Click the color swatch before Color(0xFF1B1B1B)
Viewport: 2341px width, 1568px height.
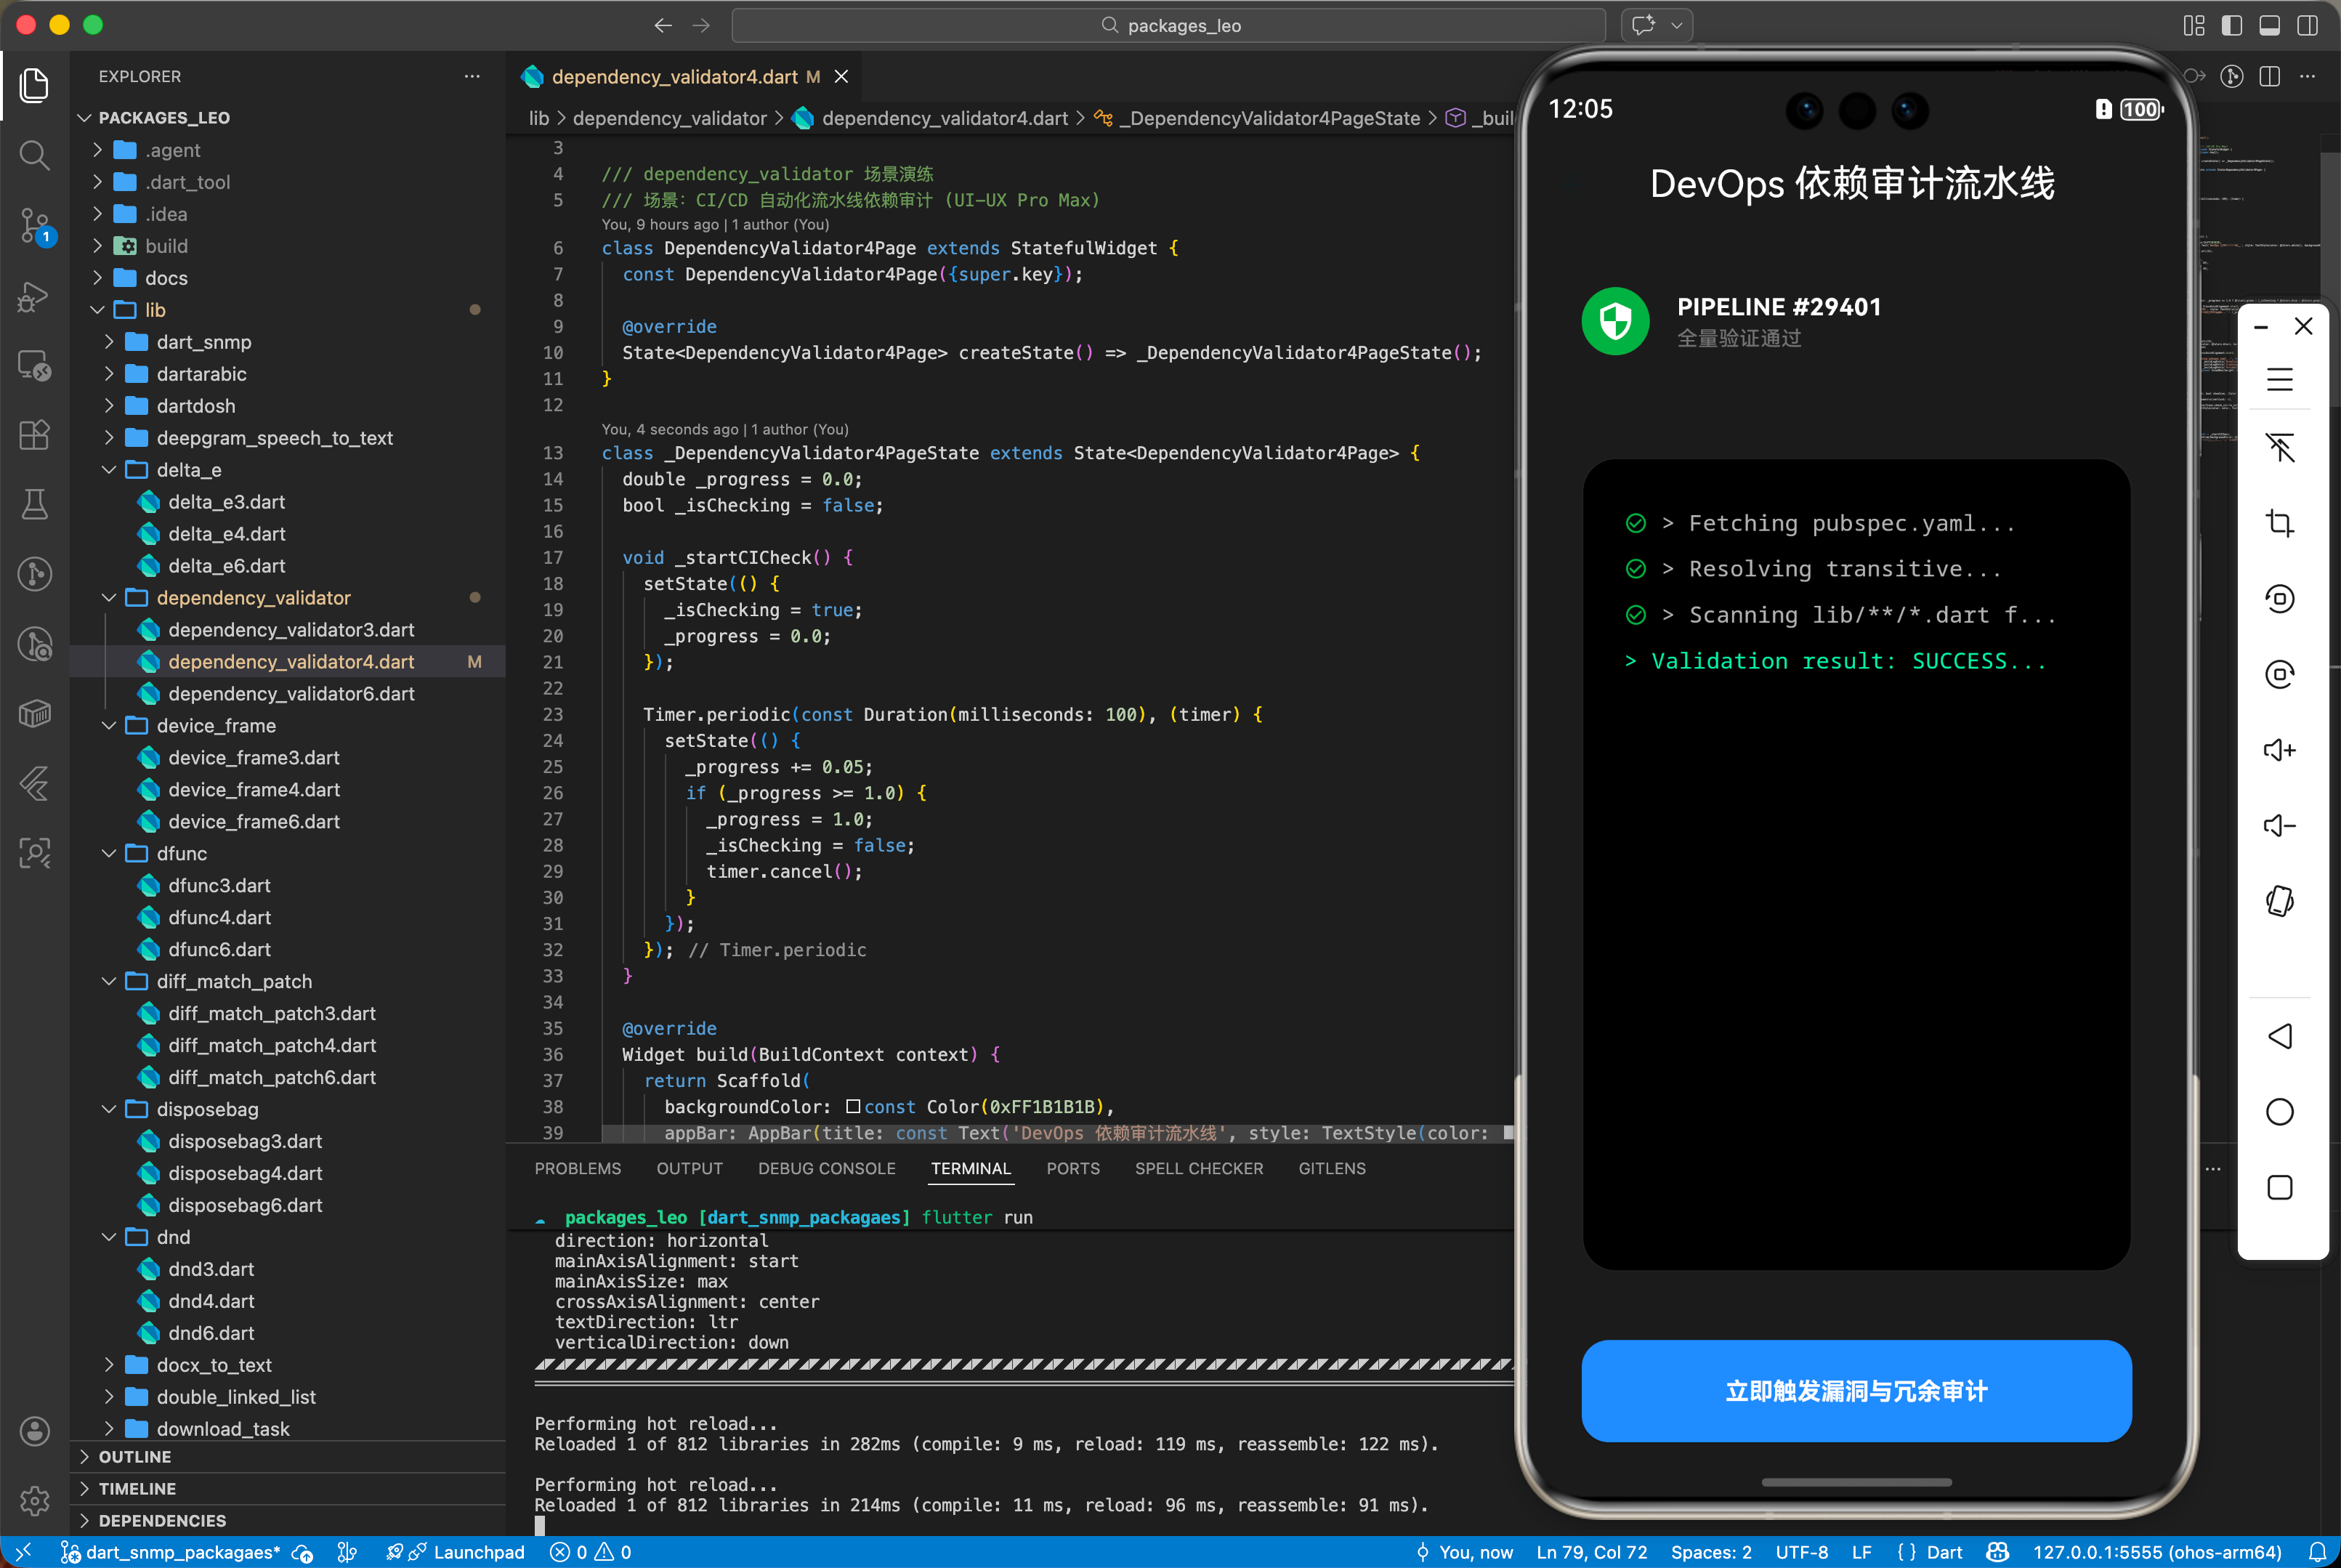point(852,1106)
